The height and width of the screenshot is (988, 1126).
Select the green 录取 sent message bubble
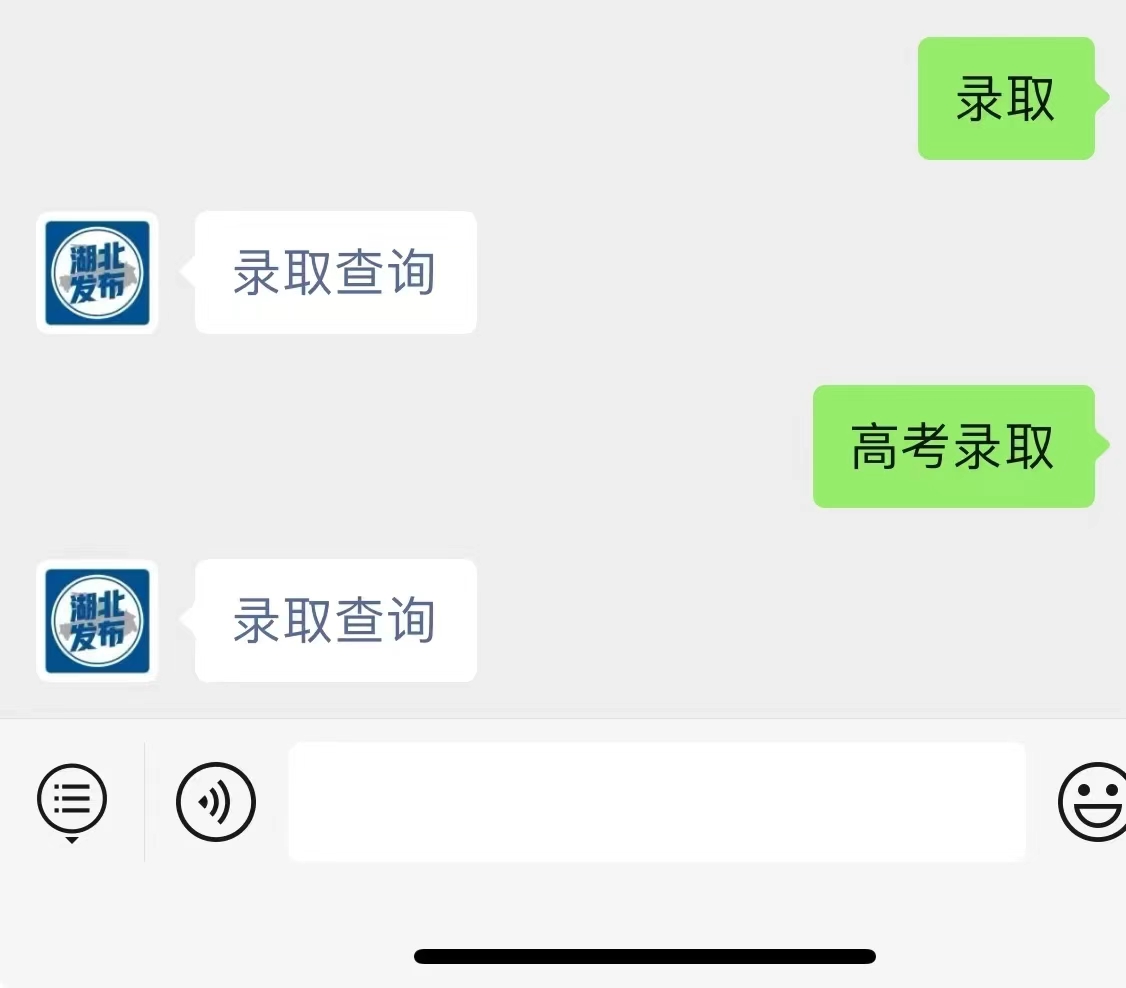click(x=1006, y=98)
